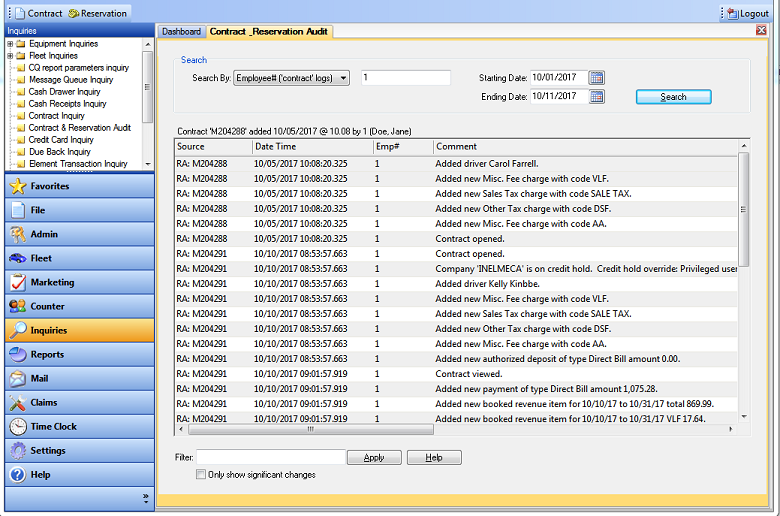The width and height of the screenshot is (780, 516).
Task: Click the Marketing checkmark icon
Action: [18, 282]
